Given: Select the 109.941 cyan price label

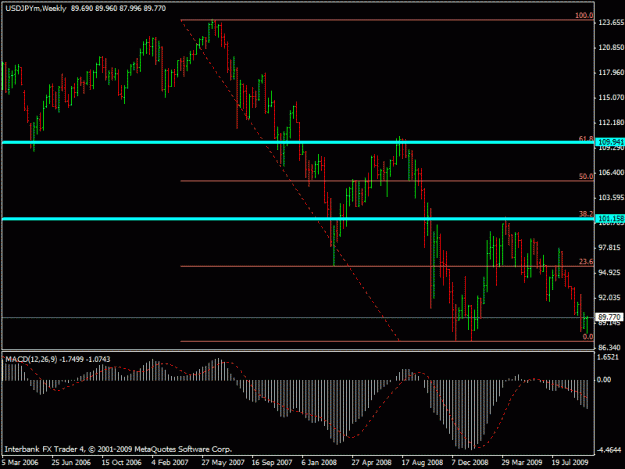Looking at the screenshot, I should (x=611, y=142).
